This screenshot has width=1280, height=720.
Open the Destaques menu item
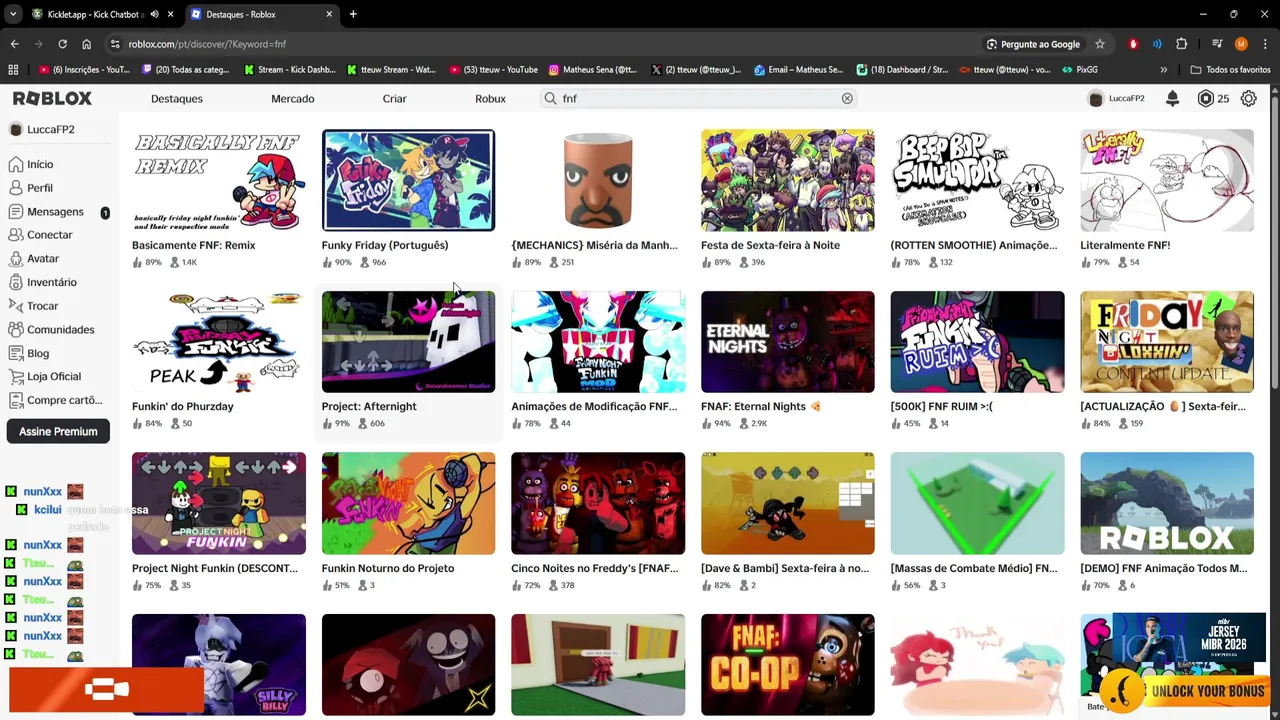tap(177, 99)
